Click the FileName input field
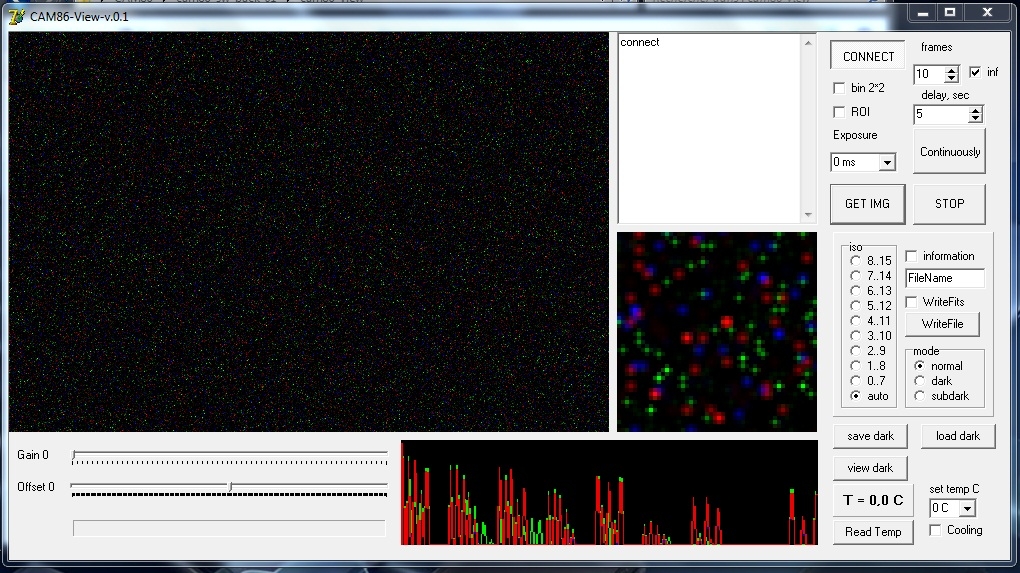This screenshot has width=1020, height=573. click(945, 278)
